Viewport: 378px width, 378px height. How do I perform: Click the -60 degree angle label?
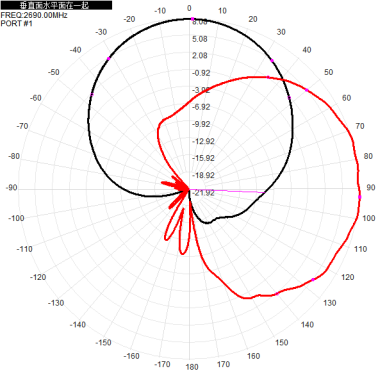[36, 98]
